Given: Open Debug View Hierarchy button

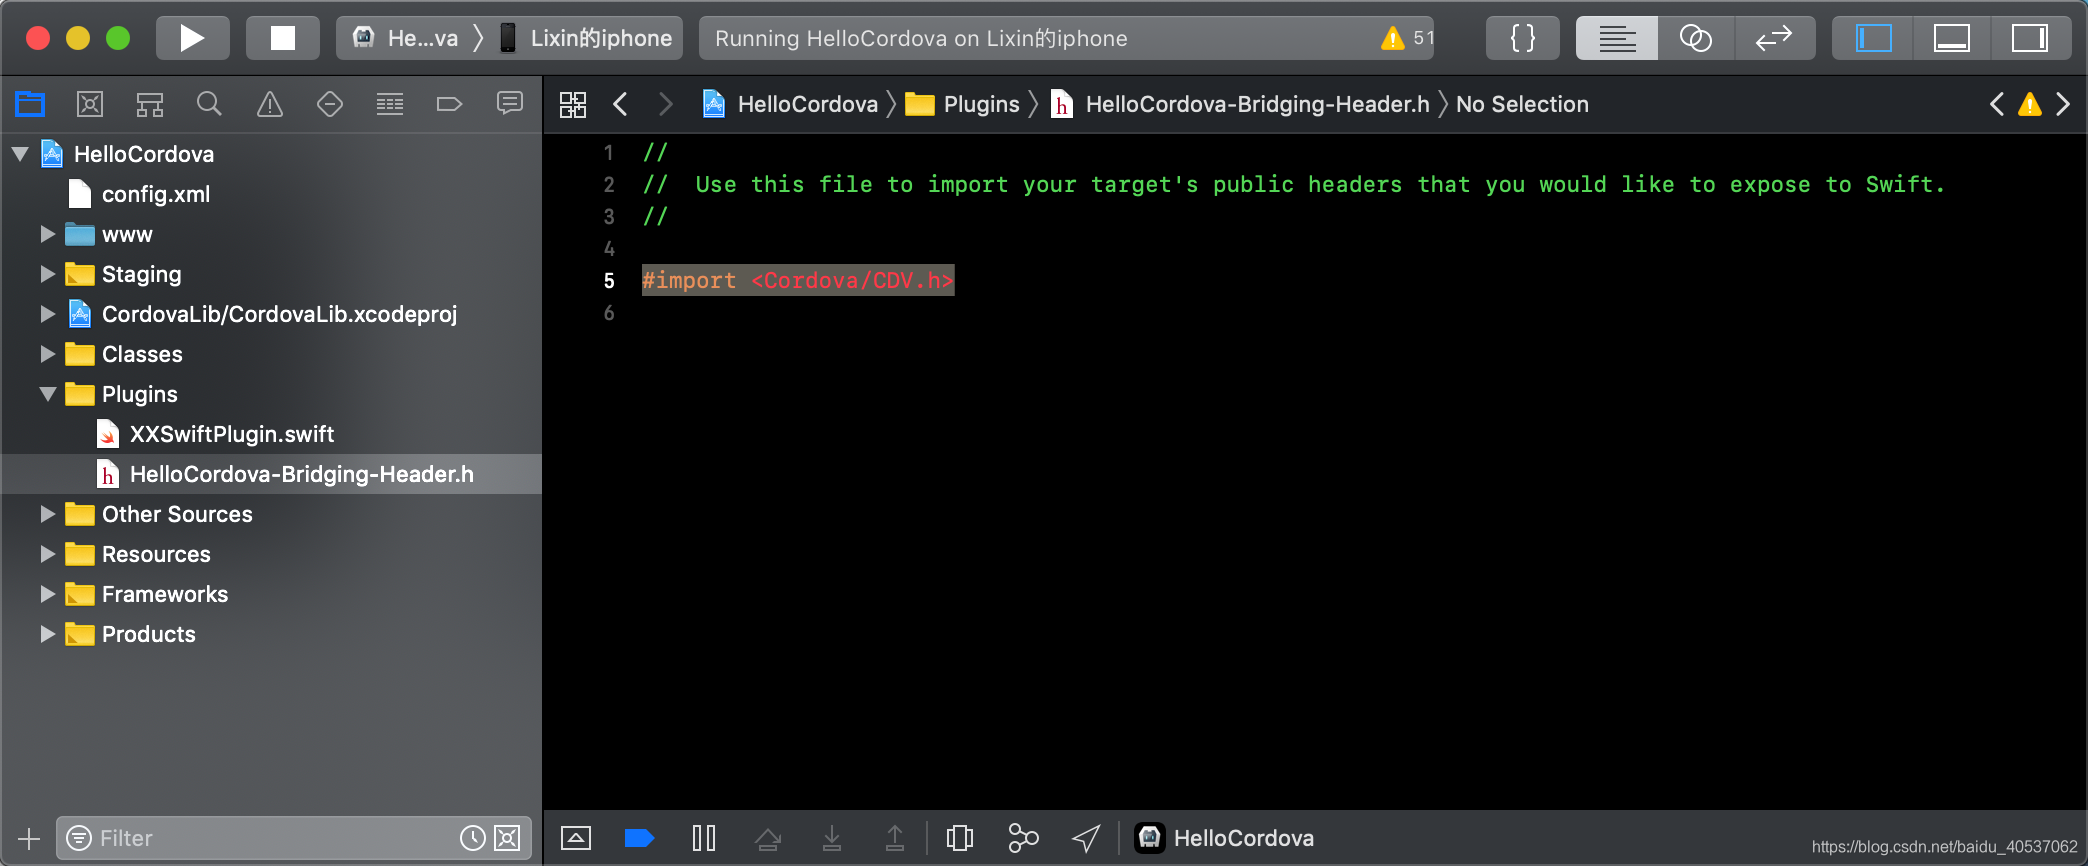Looking at the screenshot, I should pyautogui.click(x=960, y=838).
